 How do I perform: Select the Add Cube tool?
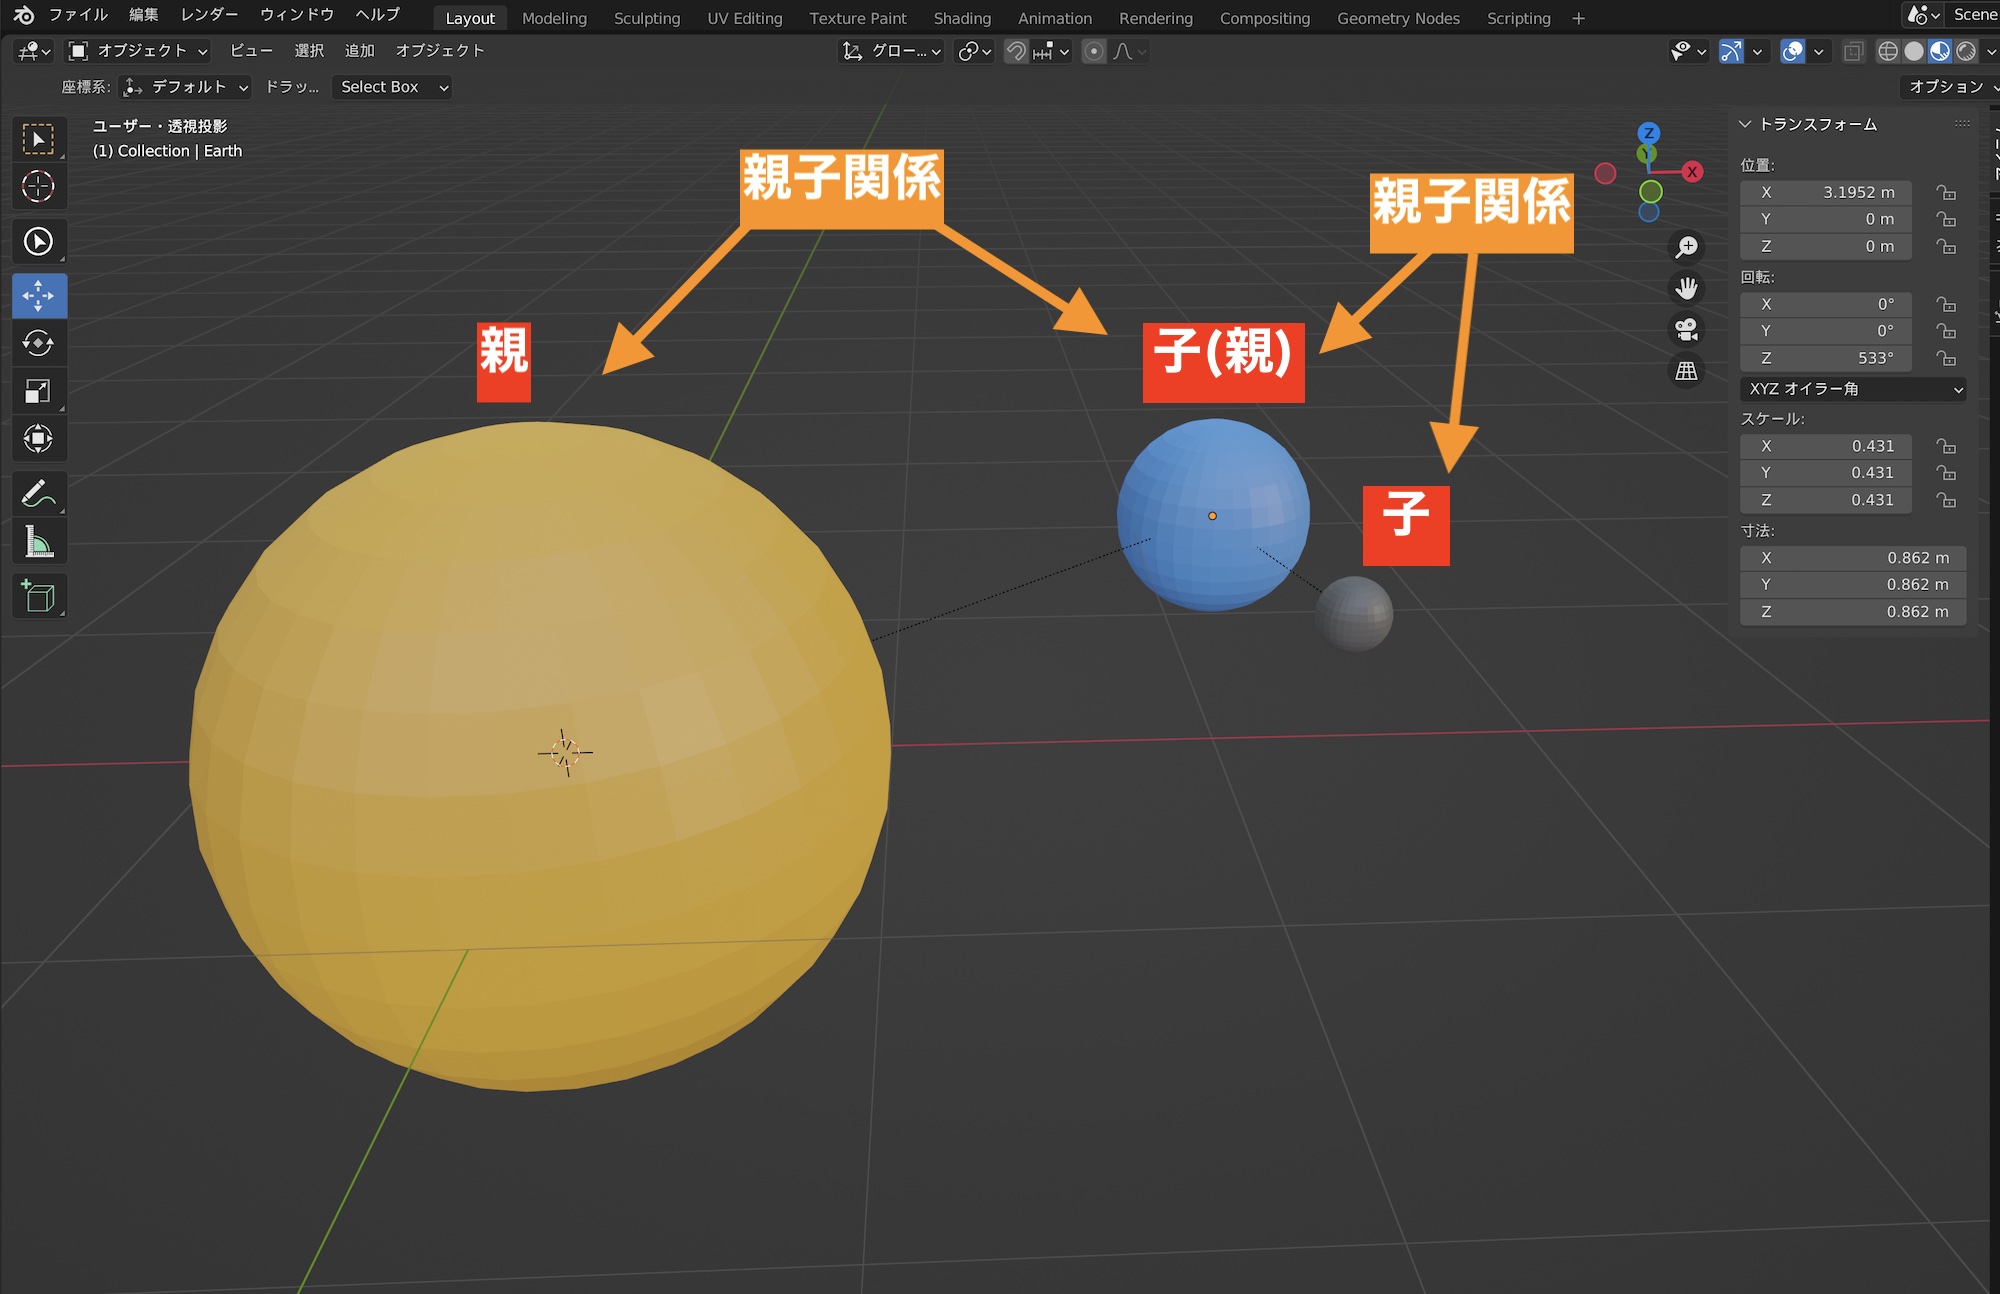[x=39, y=596]
